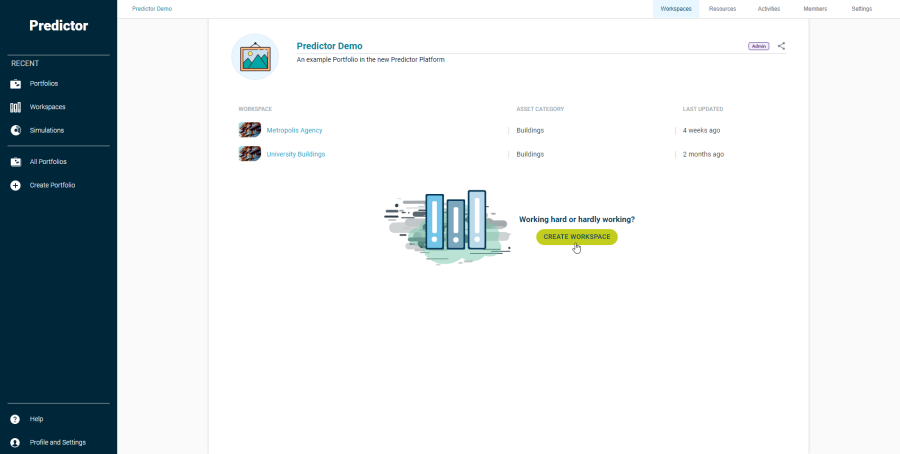Select the Workspaces tab
This screenshot has width=900, height=454.
pyautogui.click(x=675, y=9)
